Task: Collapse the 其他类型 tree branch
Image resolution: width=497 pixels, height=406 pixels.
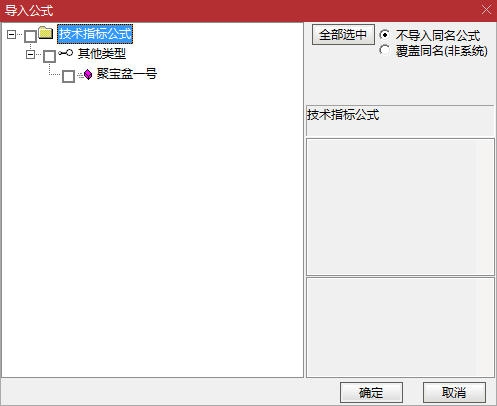Action: coord(30,54)
